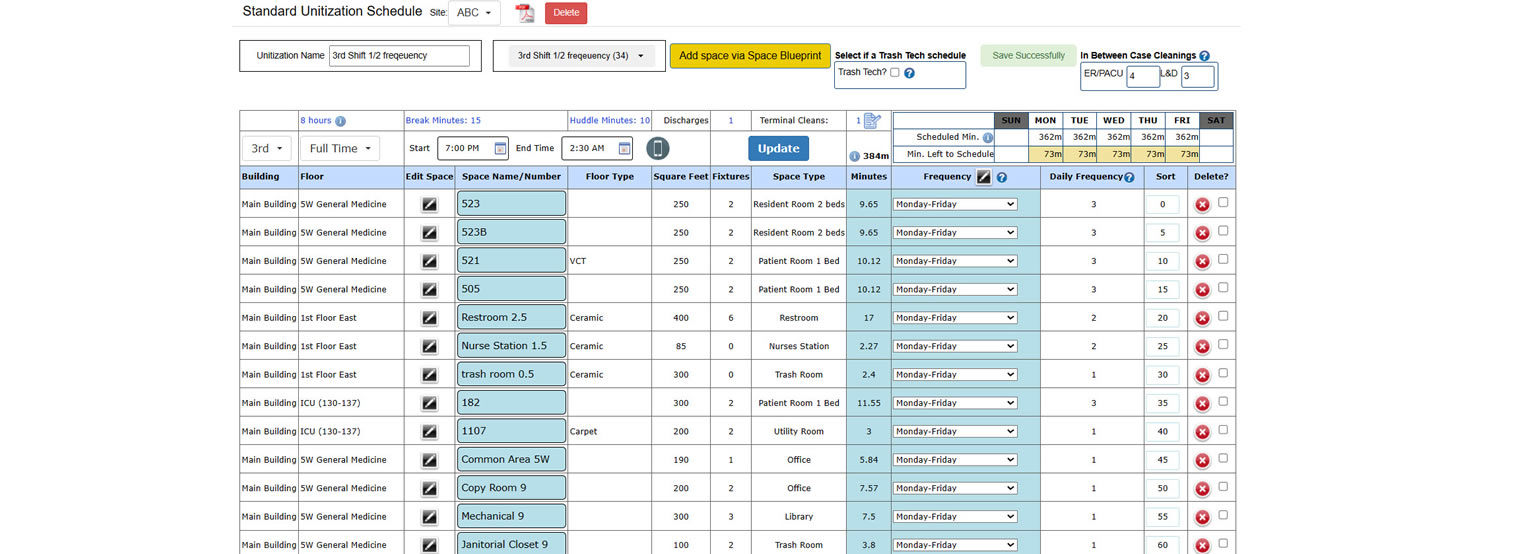Open Daily Frequency help icon

click(x=1129, y=177)
